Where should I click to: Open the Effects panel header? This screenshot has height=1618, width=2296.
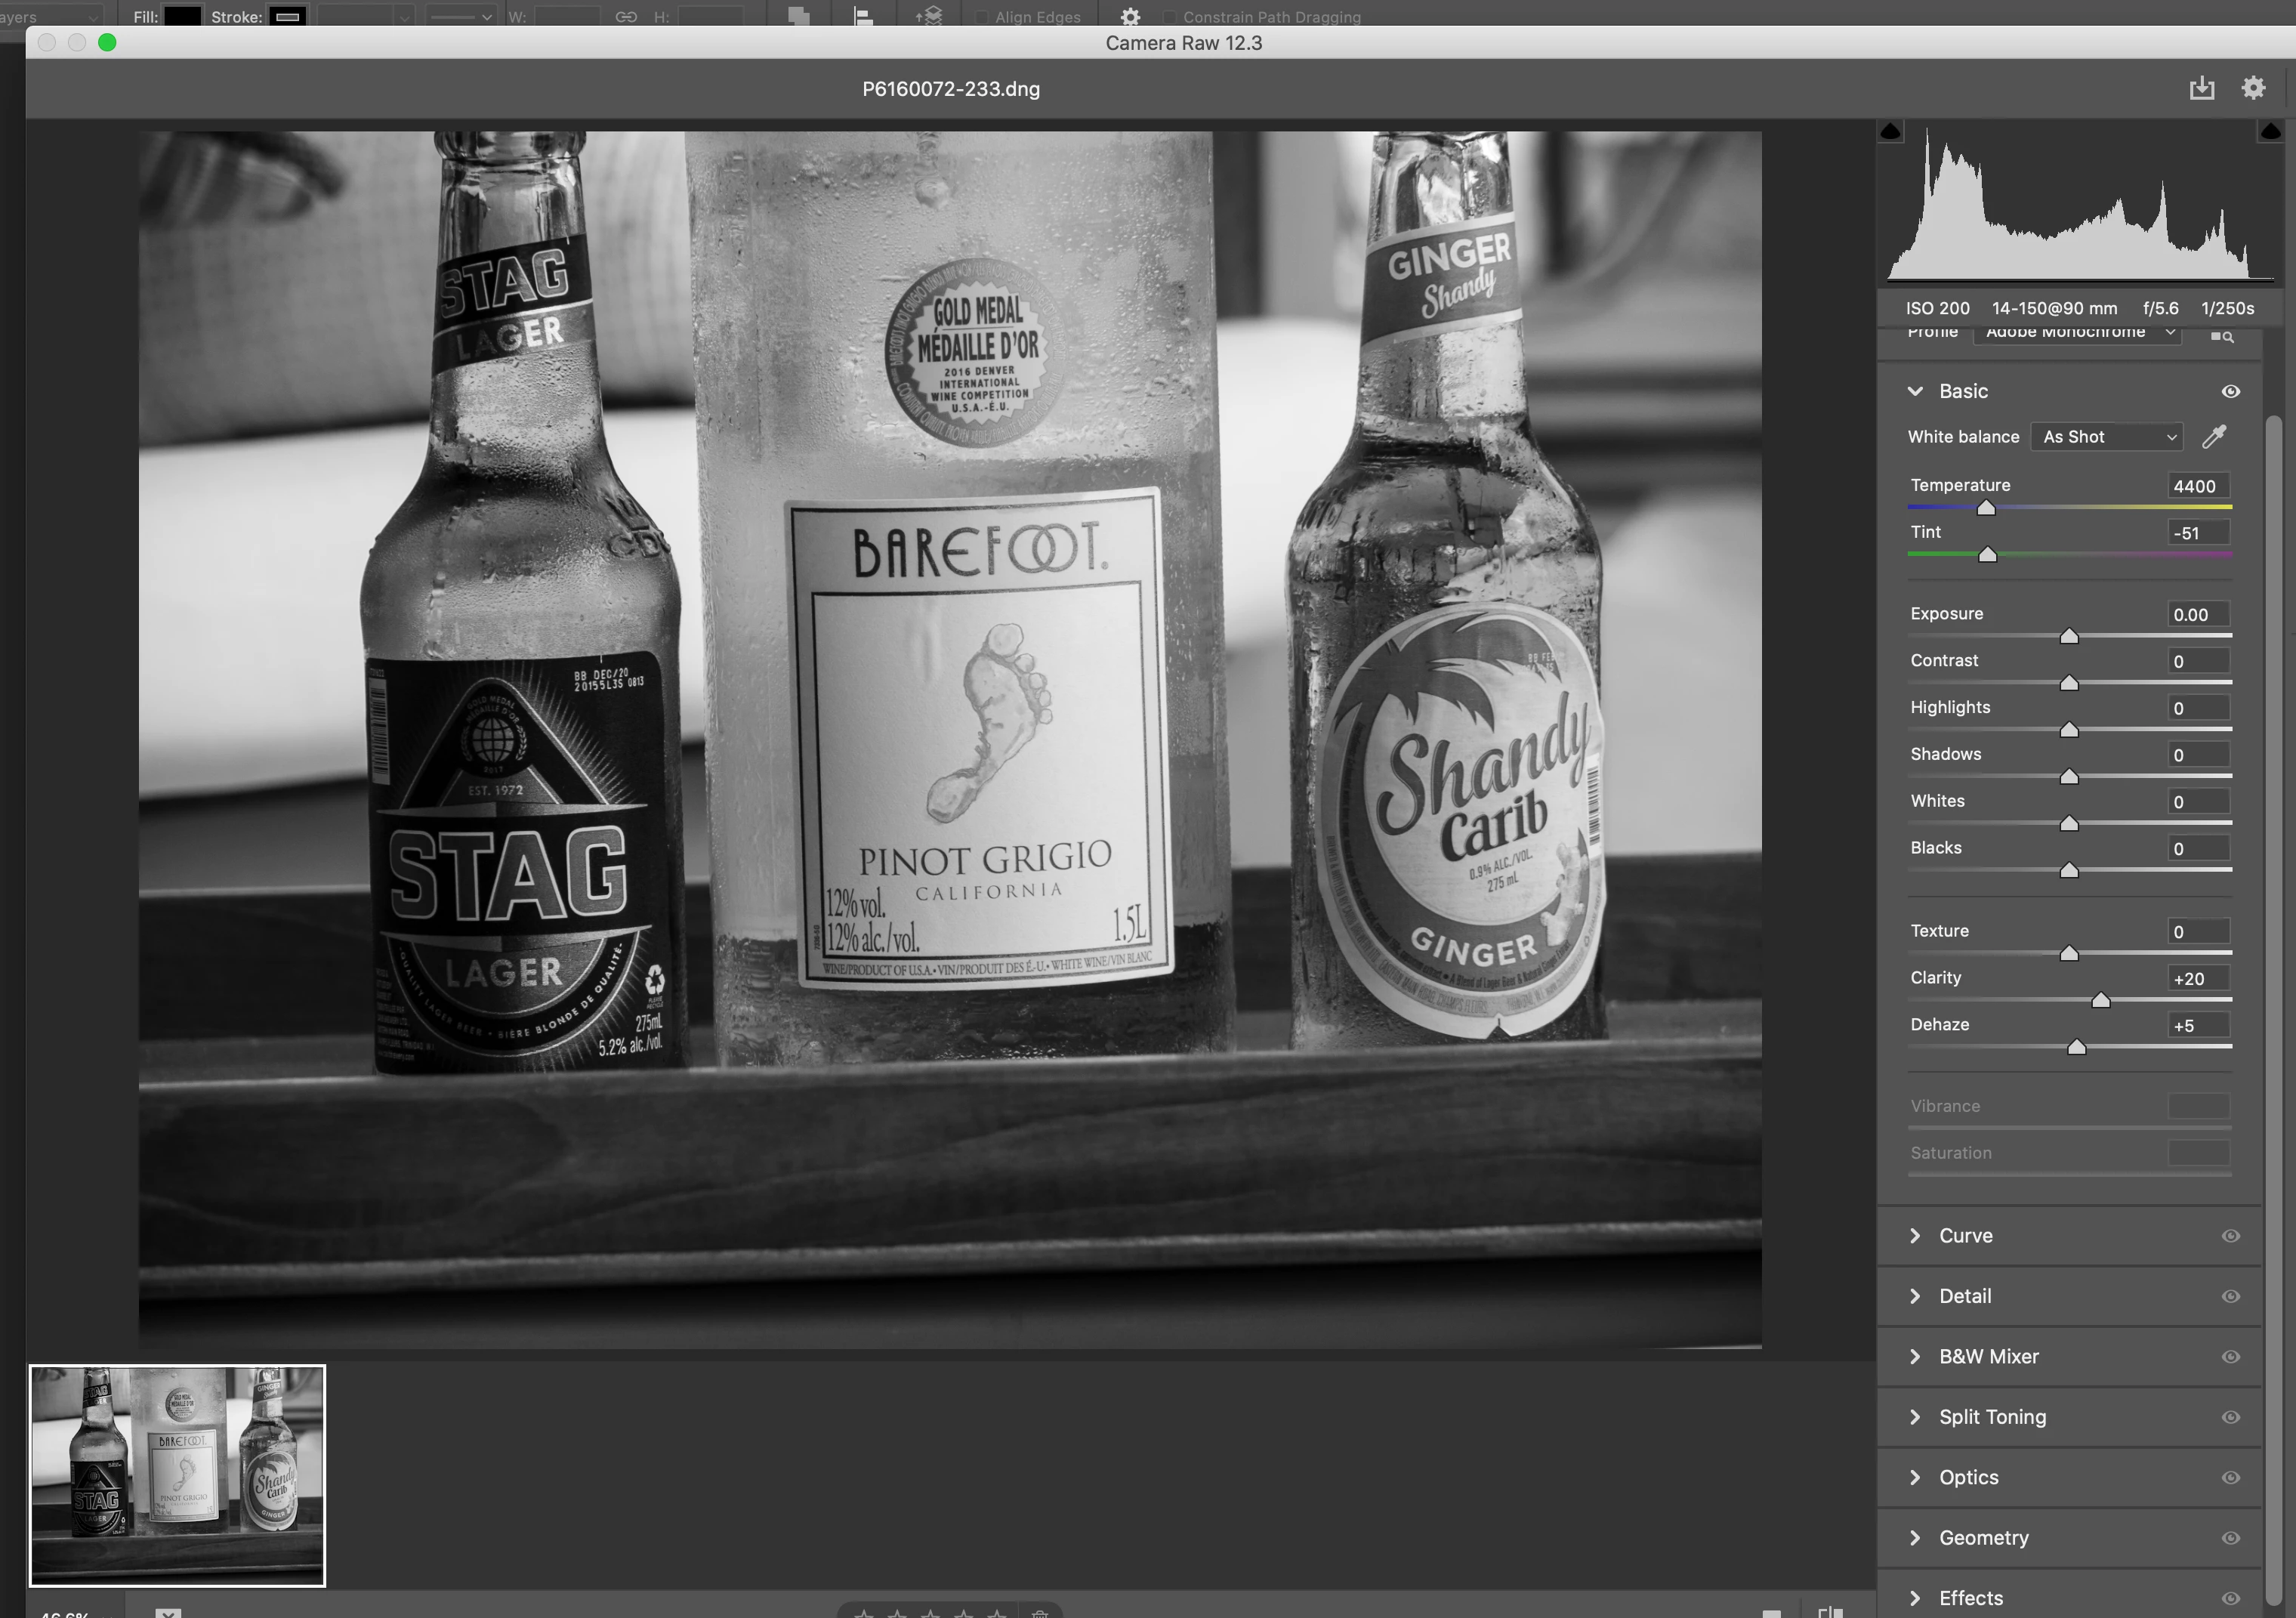pyautogui.click(x=1970, y=1598)
